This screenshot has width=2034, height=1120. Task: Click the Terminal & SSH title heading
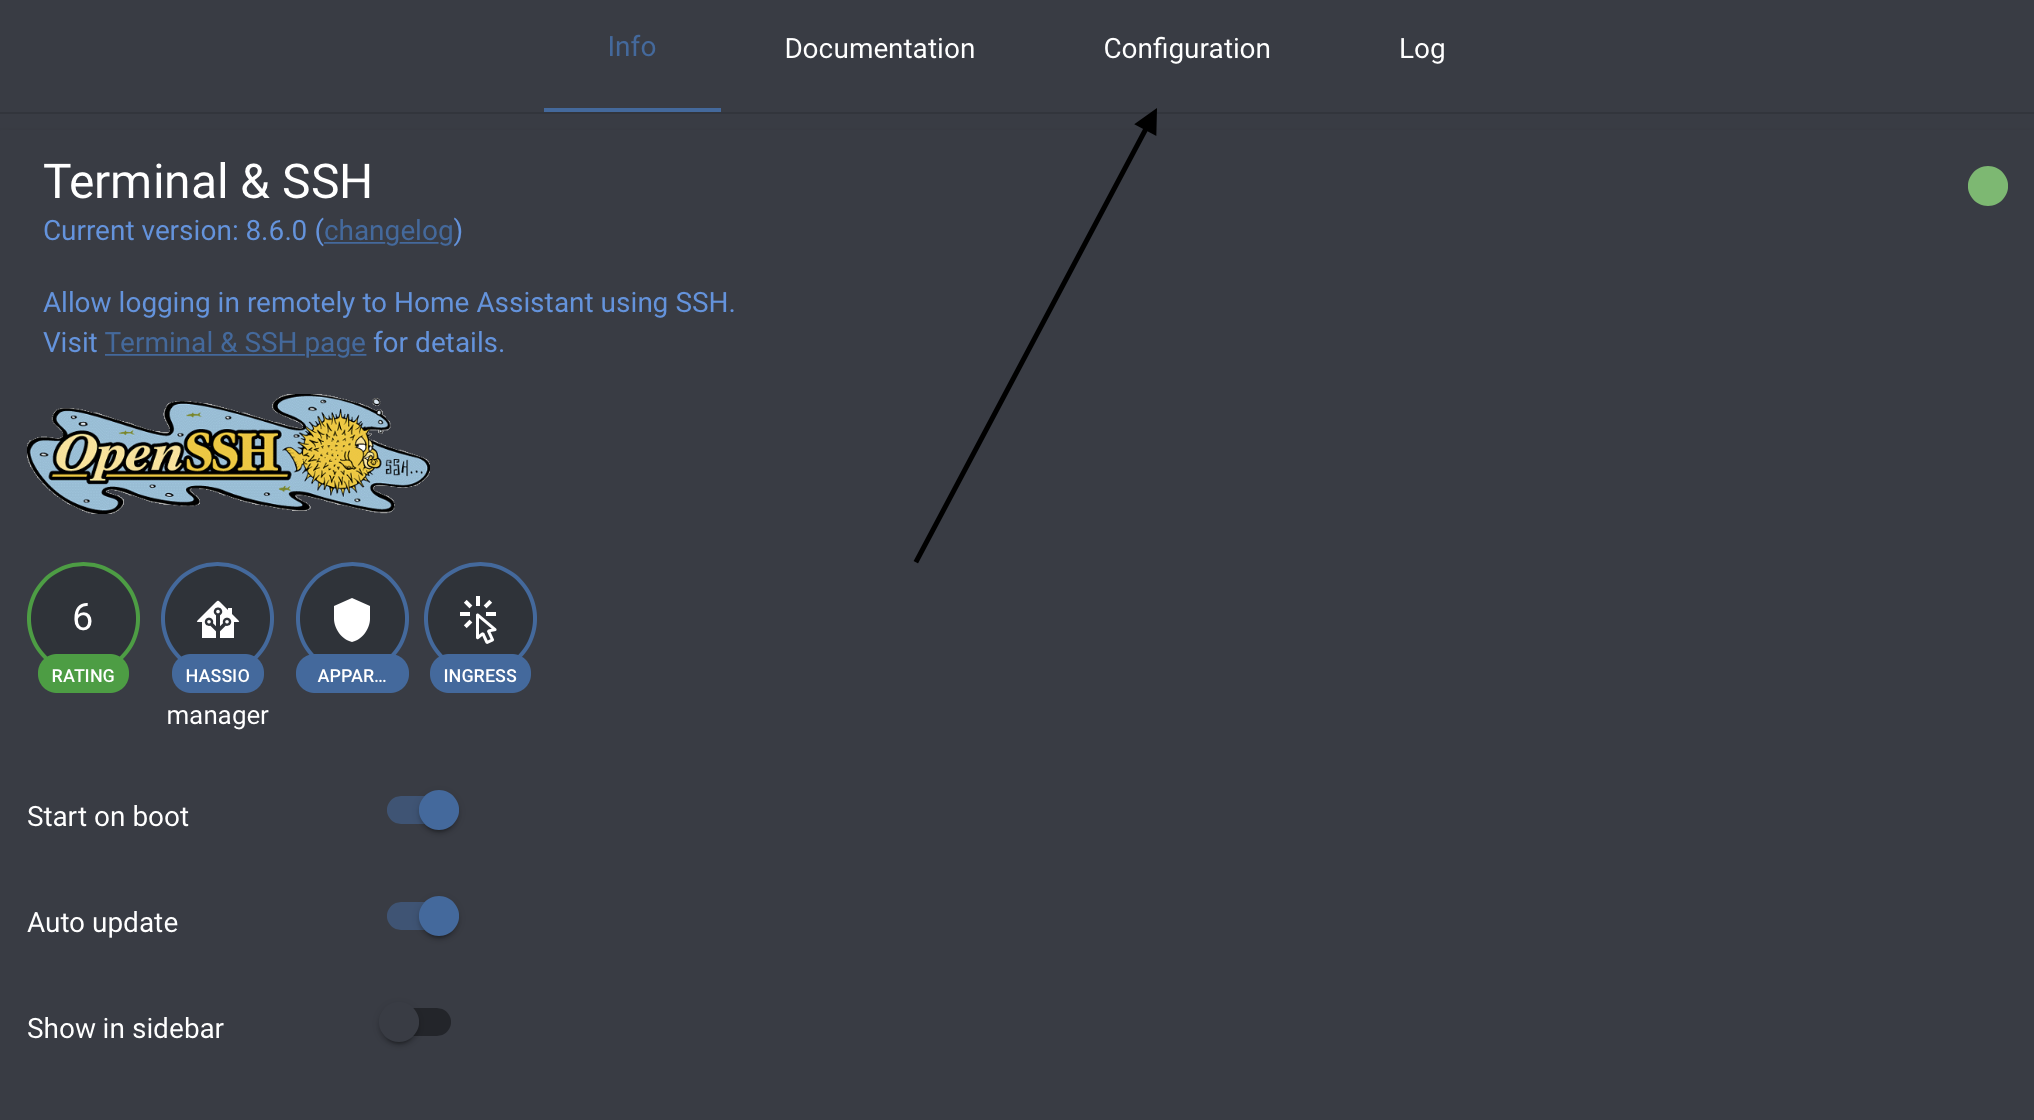pos(208,182)
